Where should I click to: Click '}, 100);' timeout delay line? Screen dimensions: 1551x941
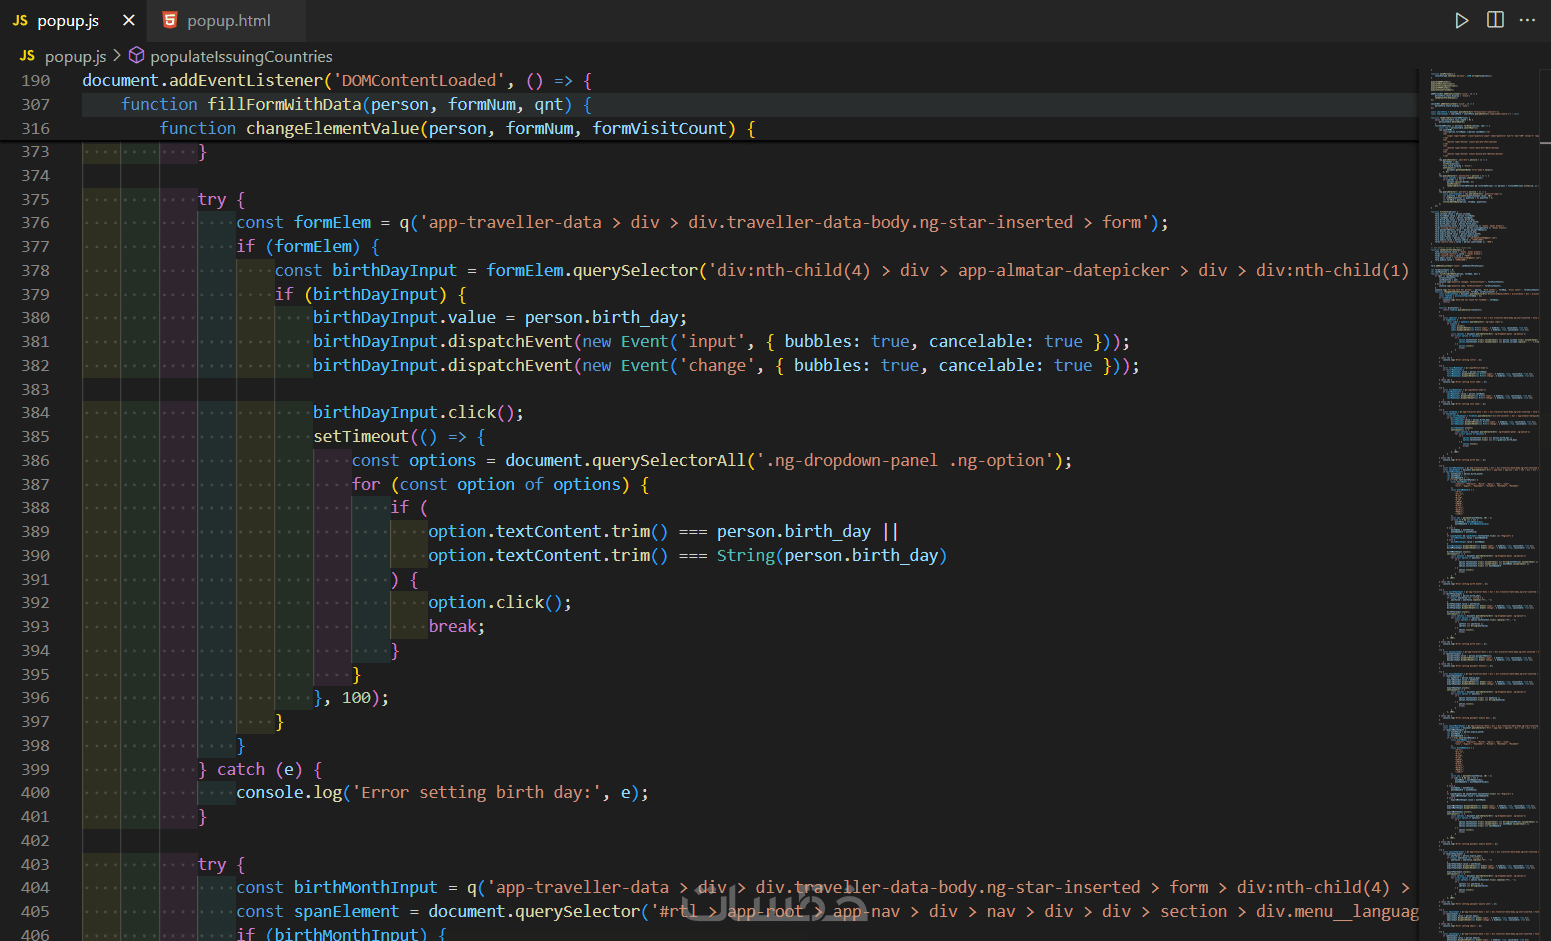[x=351, y=697]
